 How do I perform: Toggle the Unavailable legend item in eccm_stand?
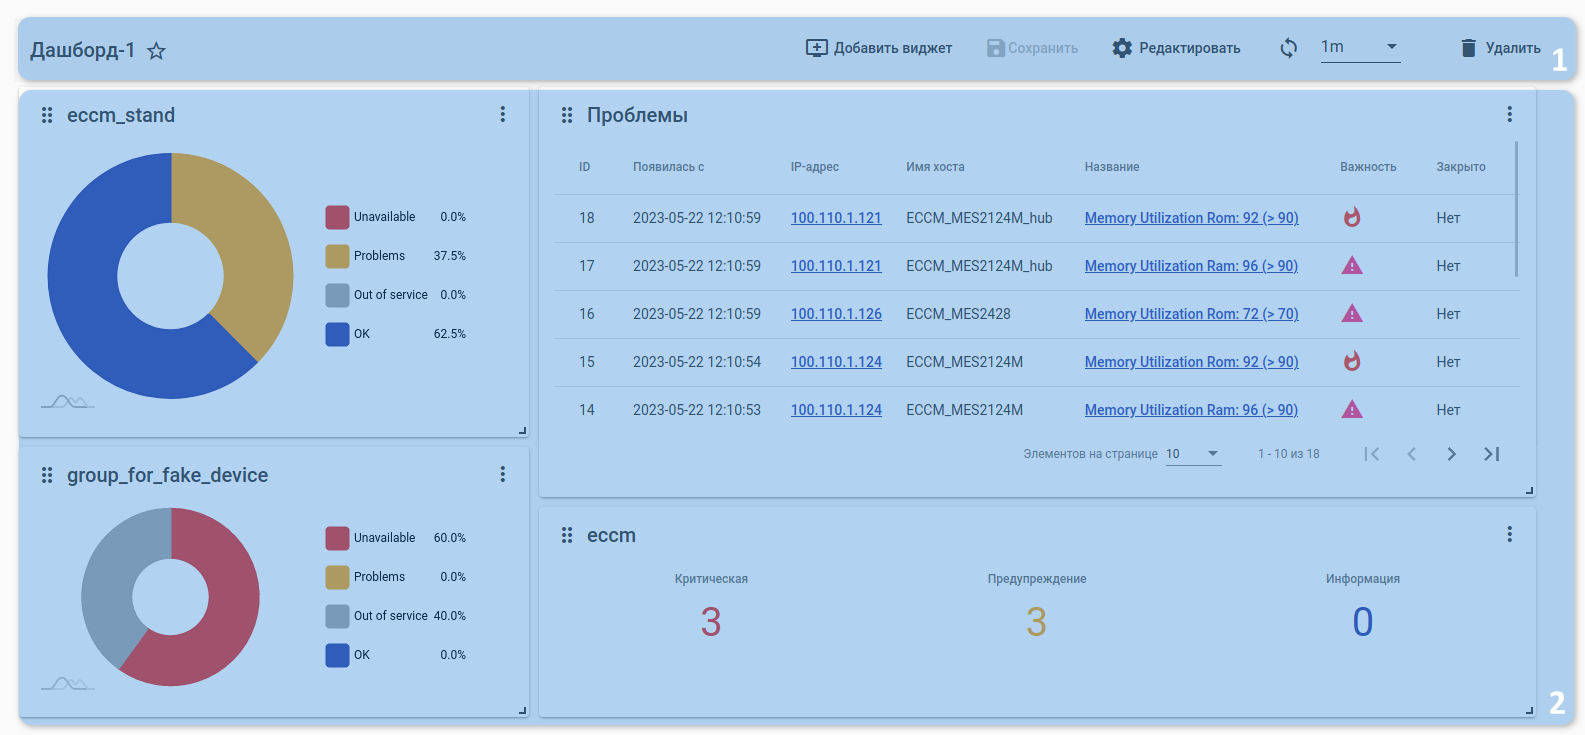pyautogui.click(x=384, y=217)
